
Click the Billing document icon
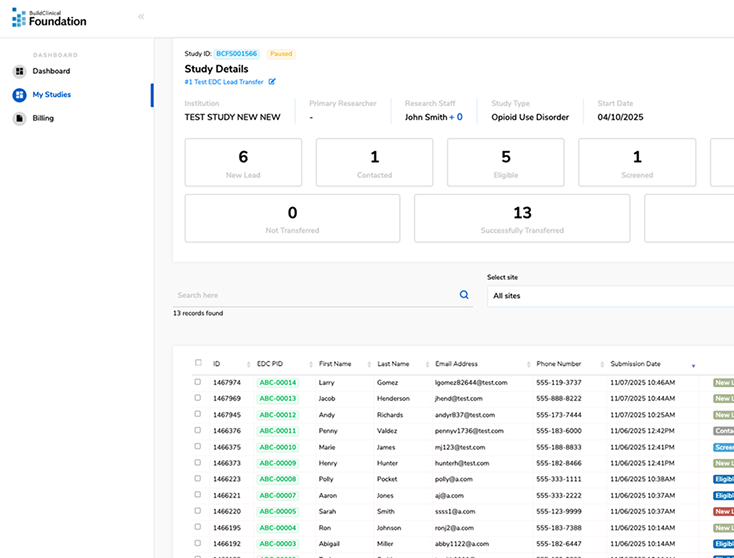pos(19,118)
